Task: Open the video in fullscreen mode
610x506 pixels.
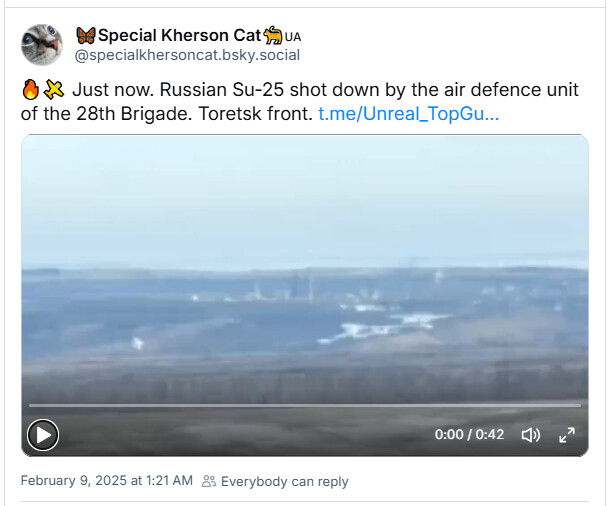Action: pyautogui.click(x=567, y=435)
